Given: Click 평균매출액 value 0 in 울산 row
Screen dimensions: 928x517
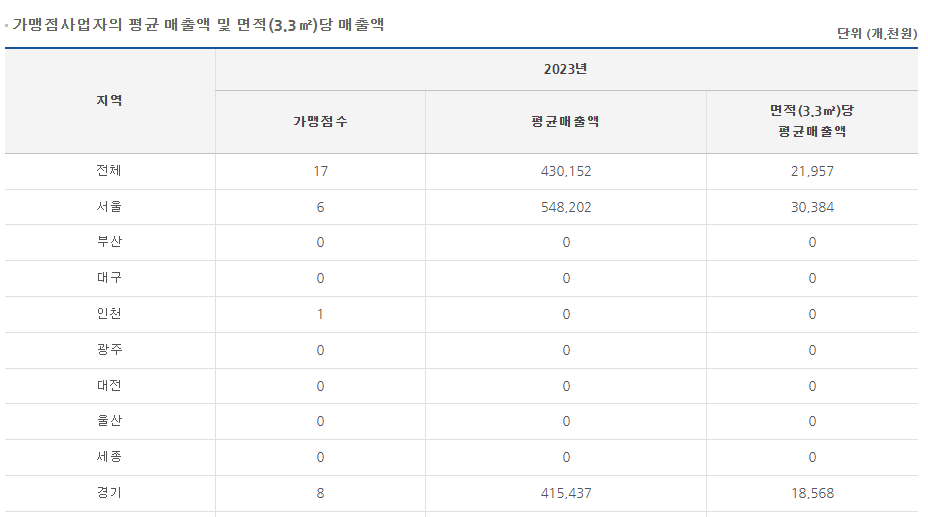Looking at the screenshot, I should click(566, 422).
